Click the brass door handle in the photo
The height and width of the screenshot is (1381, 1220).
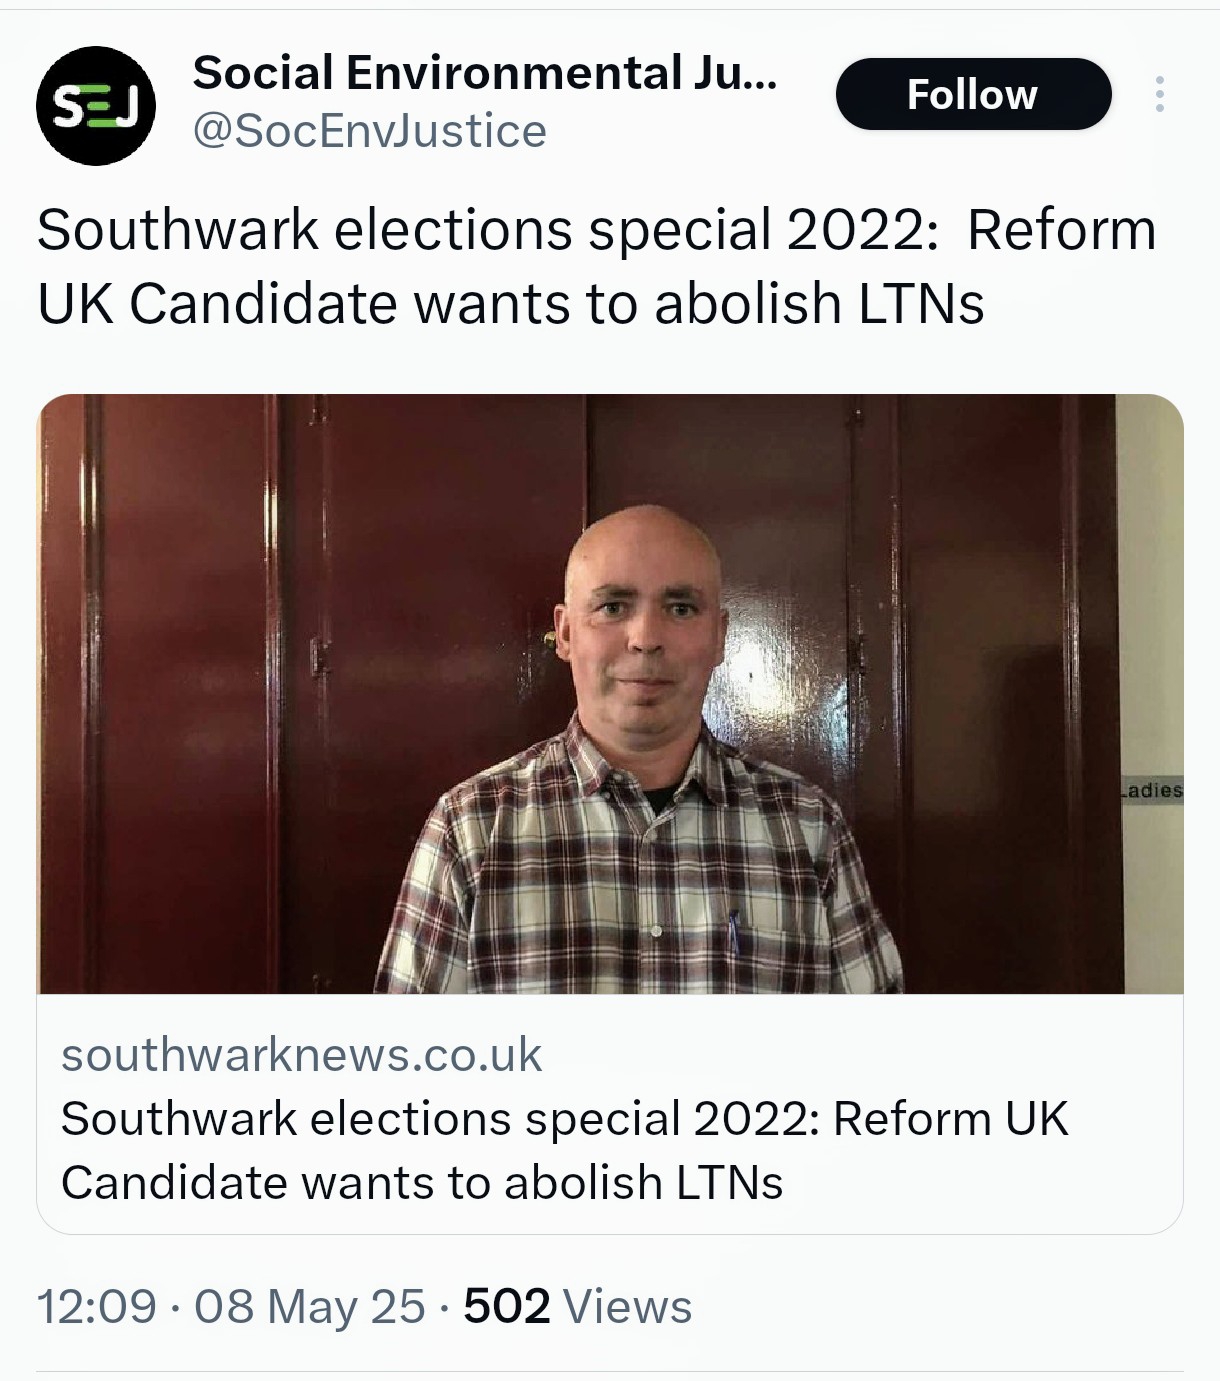[549, 636]
